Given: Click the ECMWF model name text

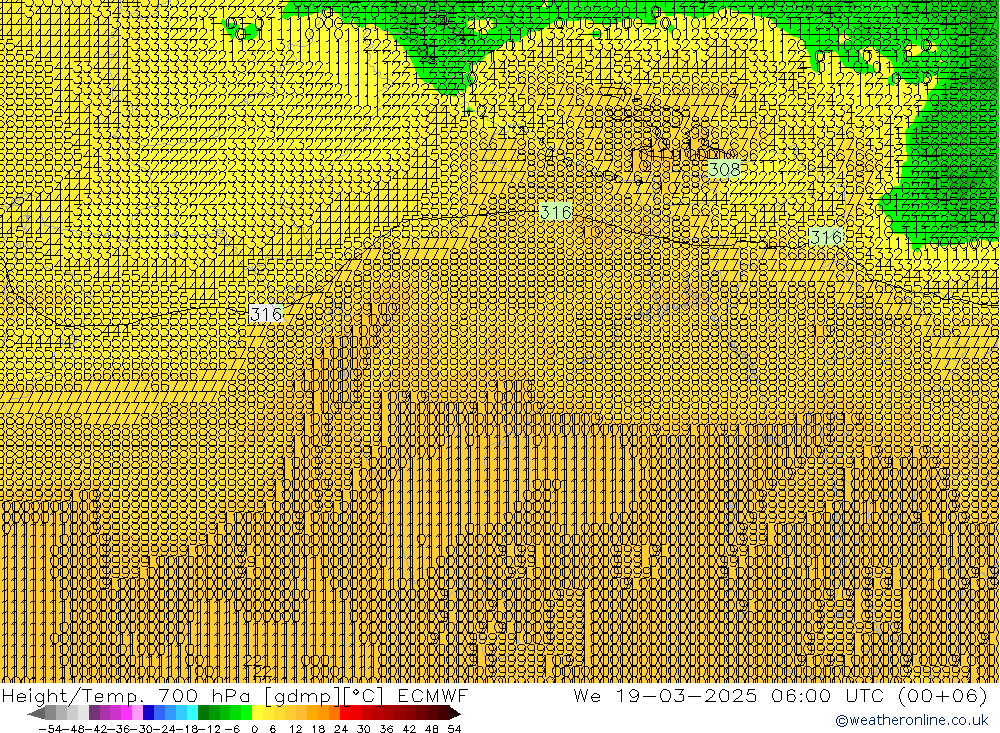Looking at the screenshot, I should [x=433, y=695].
